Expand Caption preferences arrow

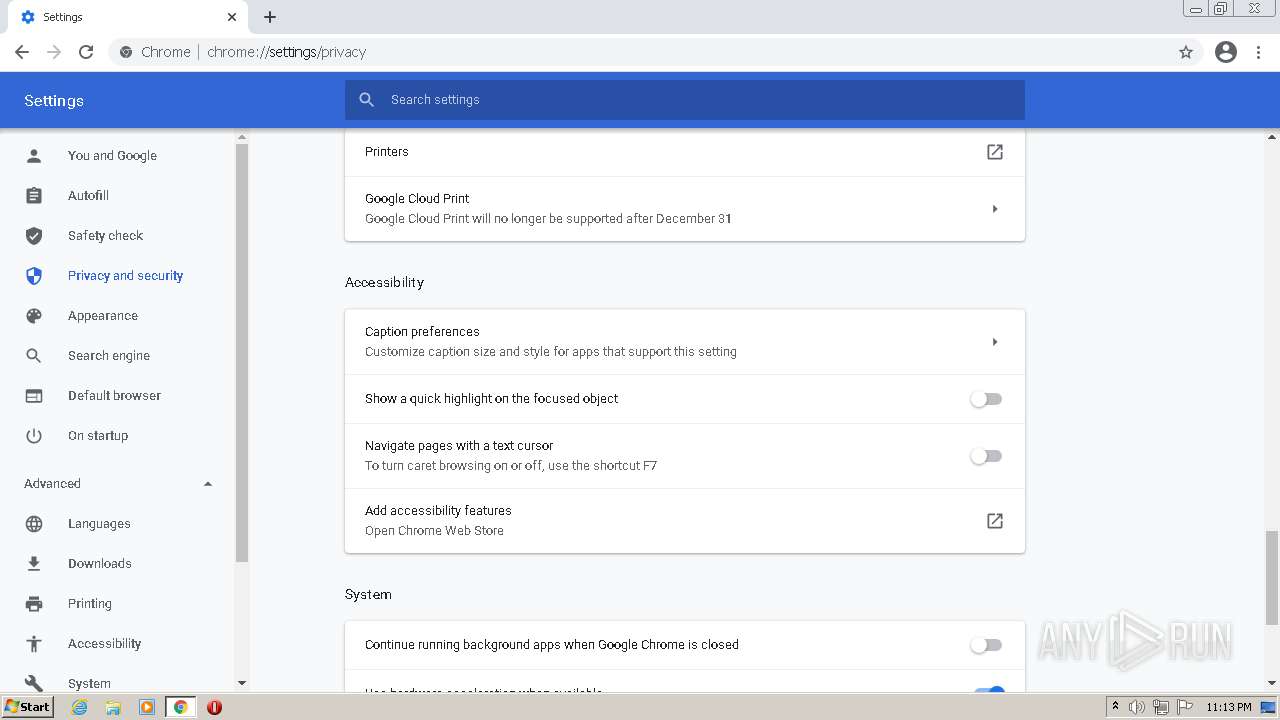[x=995, y=342]
